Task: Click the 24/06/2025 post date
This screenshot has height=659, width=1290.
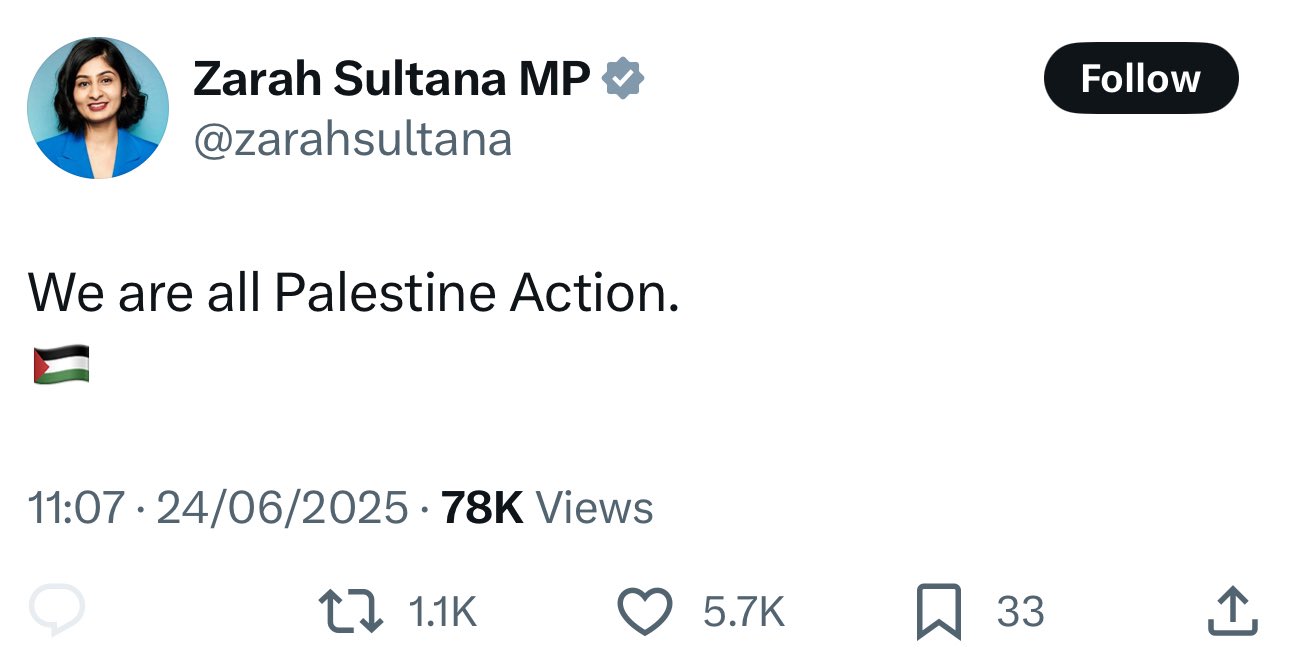Action: (x=282, y=508)
